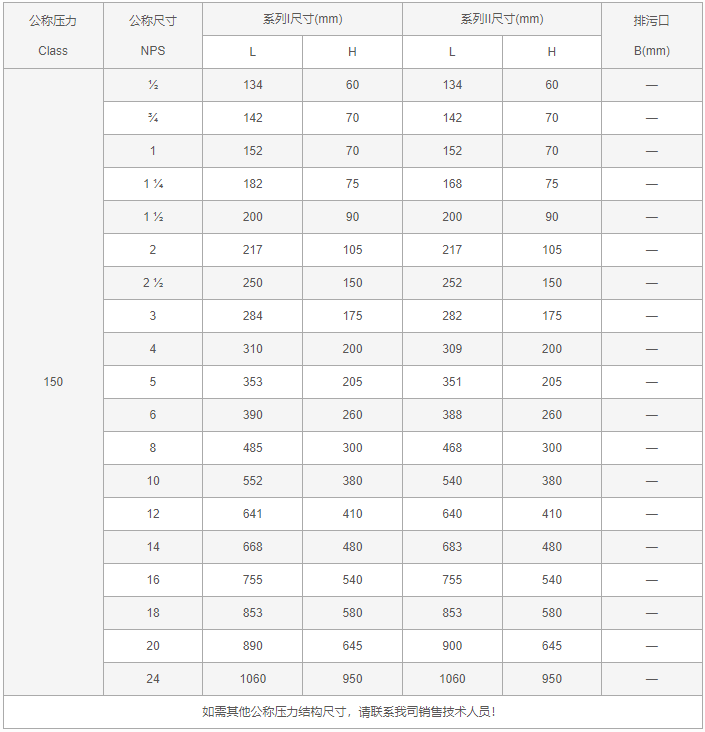Click the 排污口 B(mm) header cell
705x732 pixels.
pyautogui.click(x=652, y=35)
